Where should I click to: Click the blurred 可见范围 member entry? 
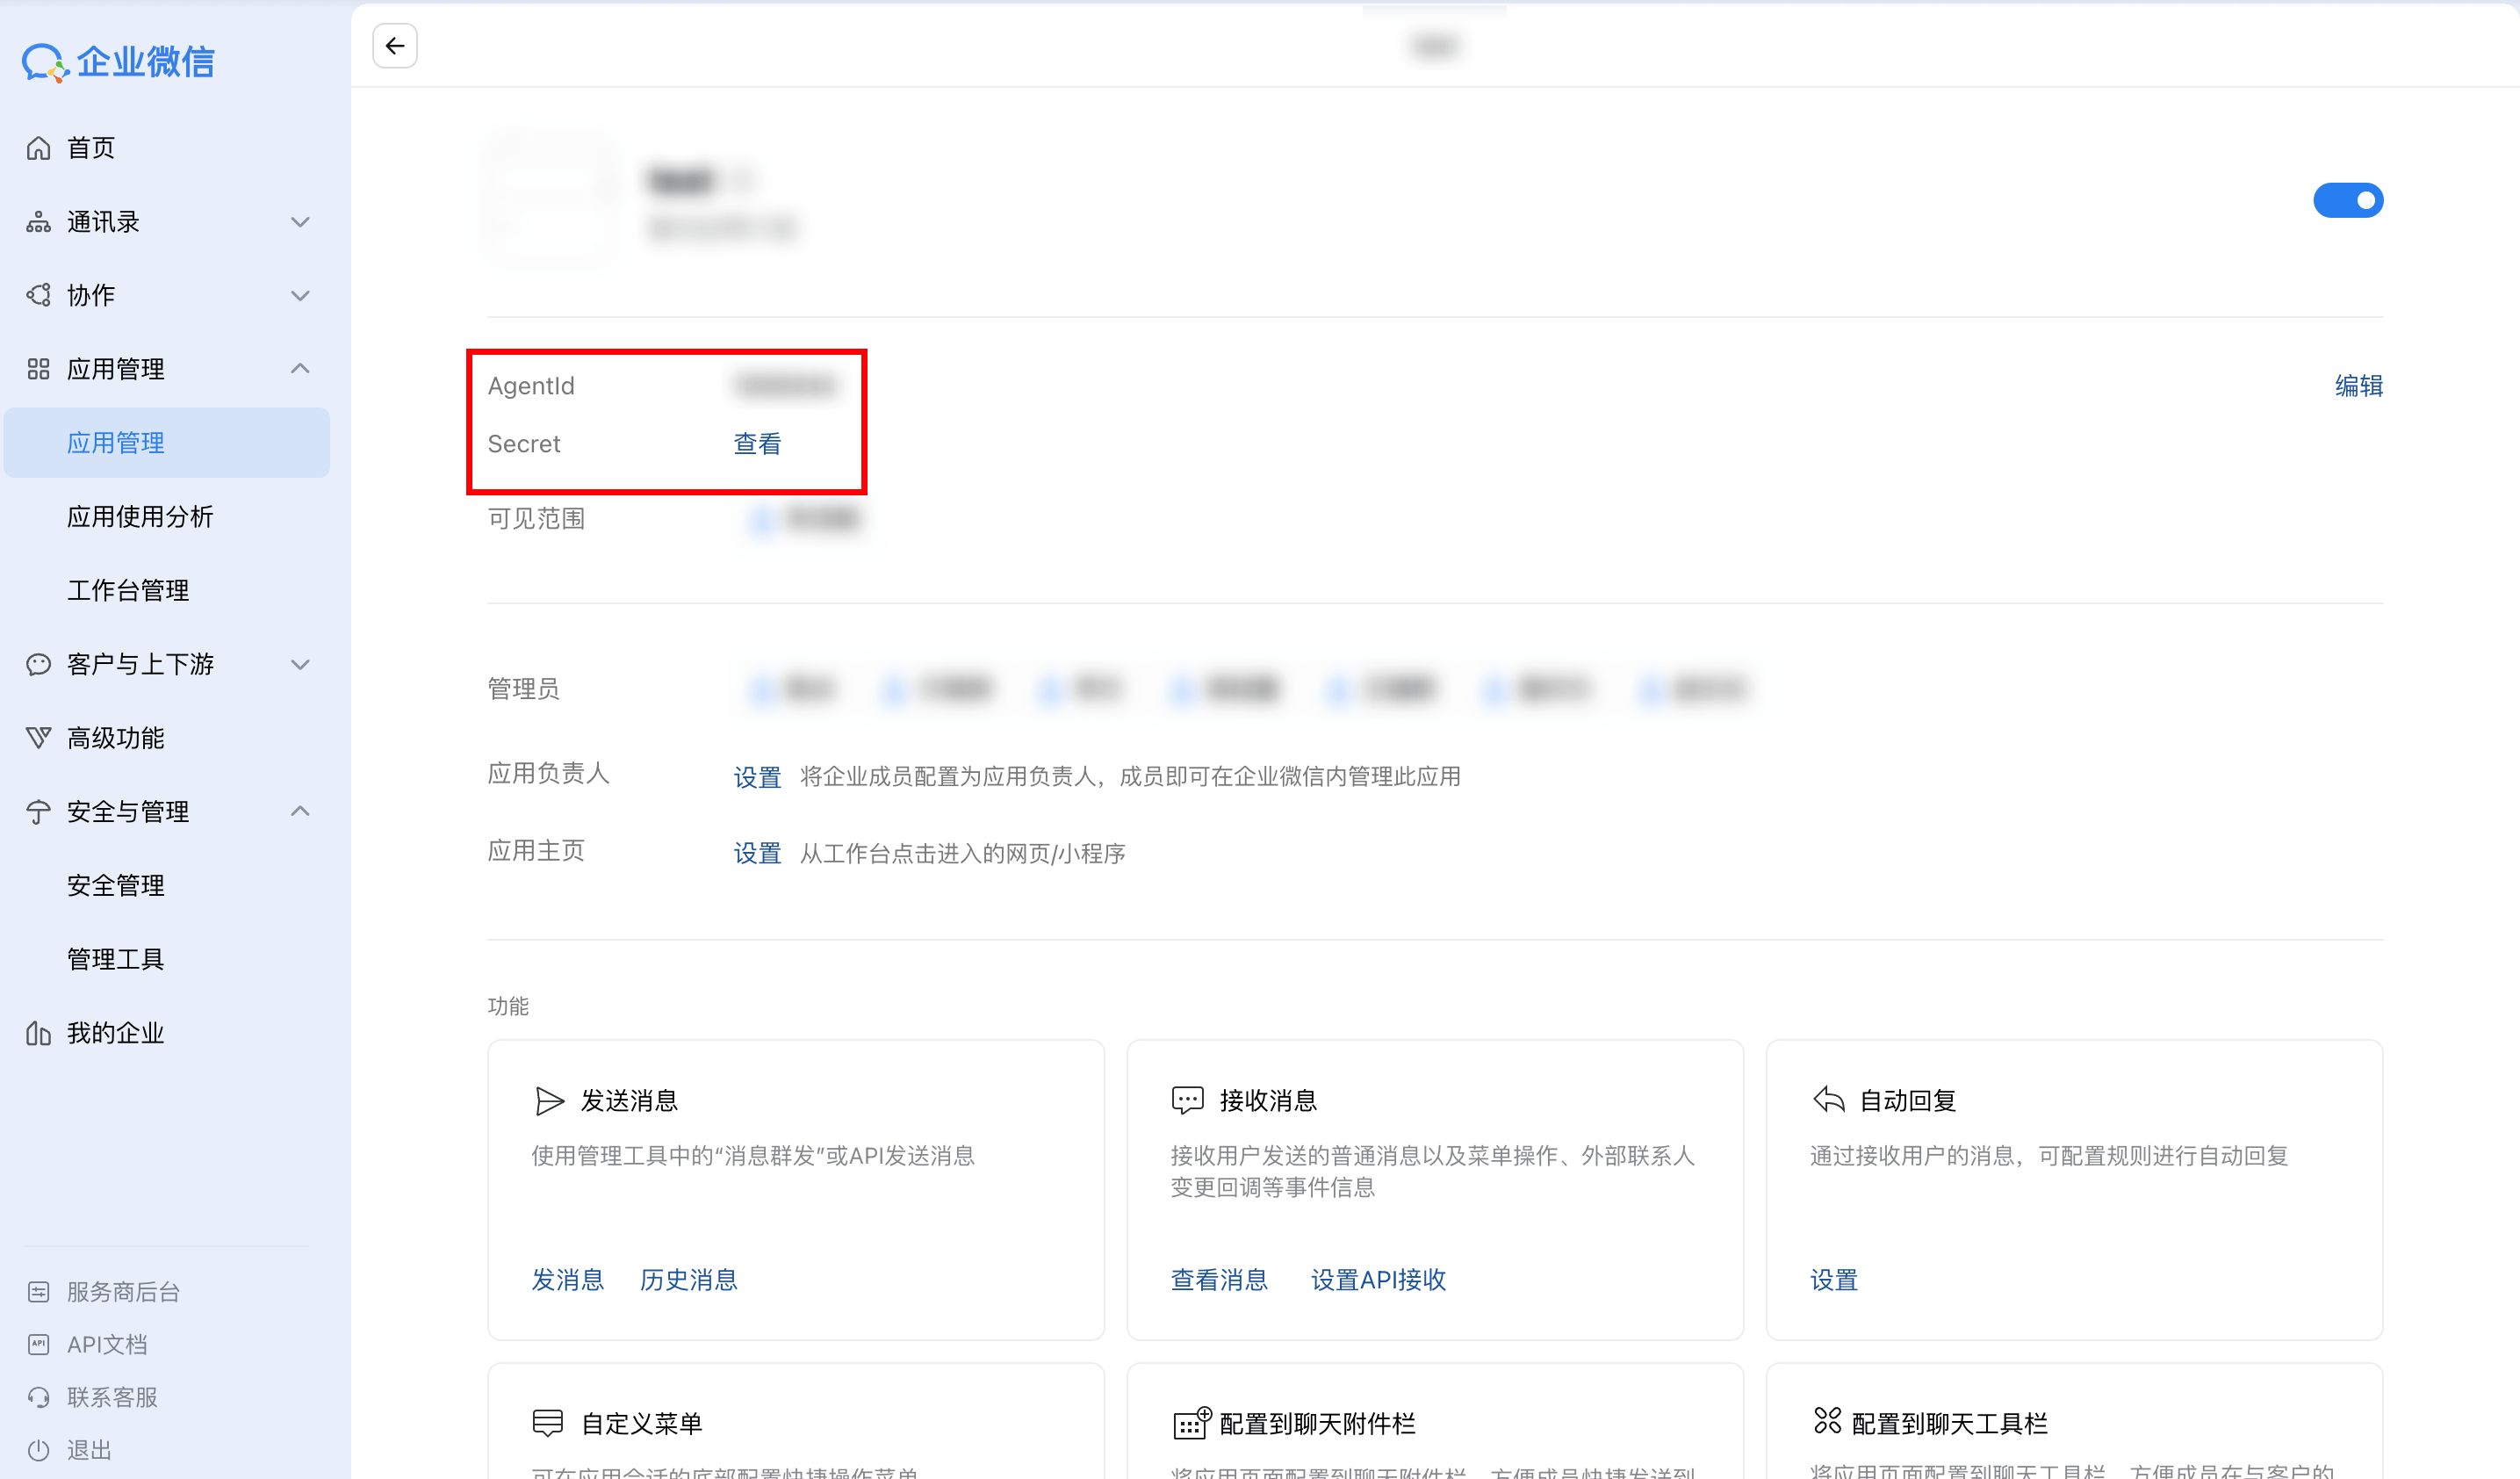805,519
